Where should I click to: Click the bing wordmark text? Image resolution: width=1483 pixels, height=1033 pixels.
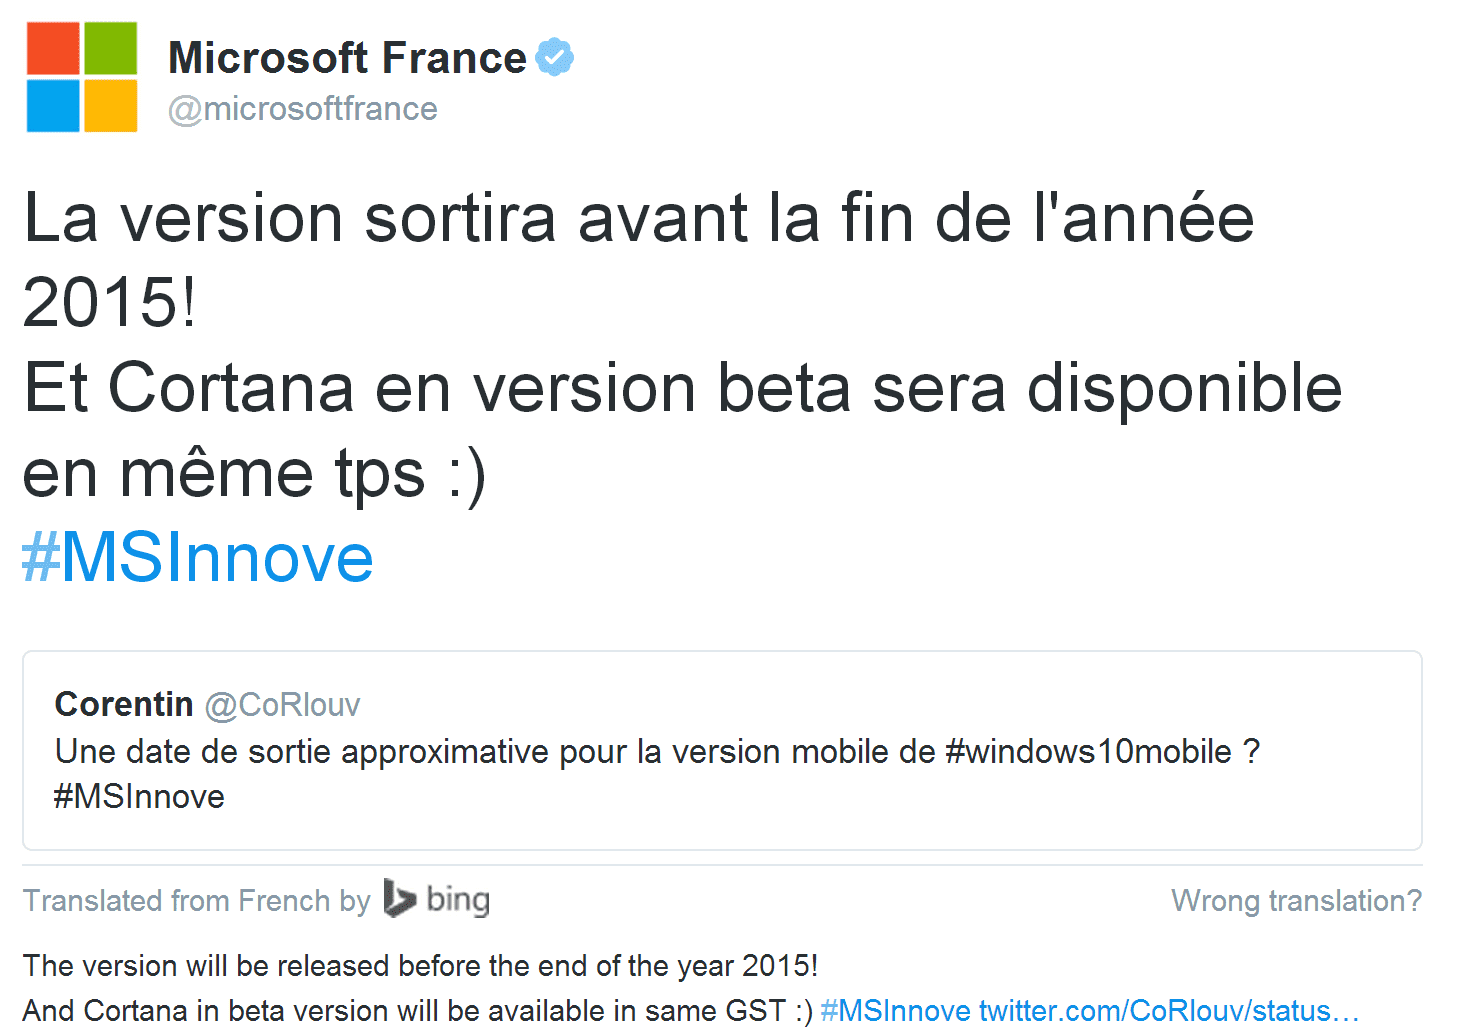coord(458,900)
